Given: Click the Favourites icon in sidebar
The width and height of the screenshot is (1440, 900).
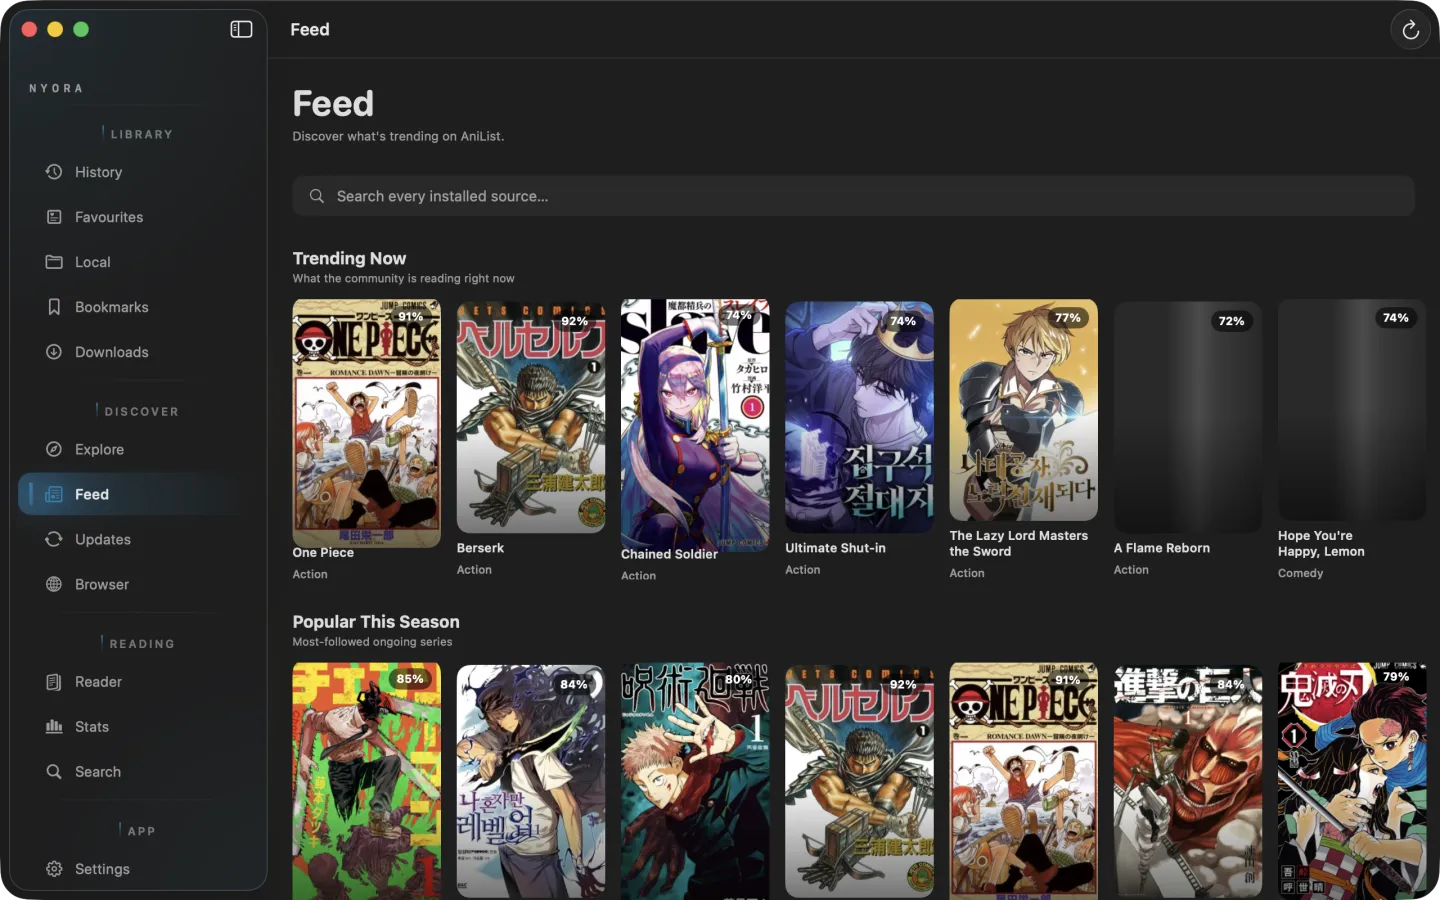Looking at the screenshot, I should pos(54,217).
